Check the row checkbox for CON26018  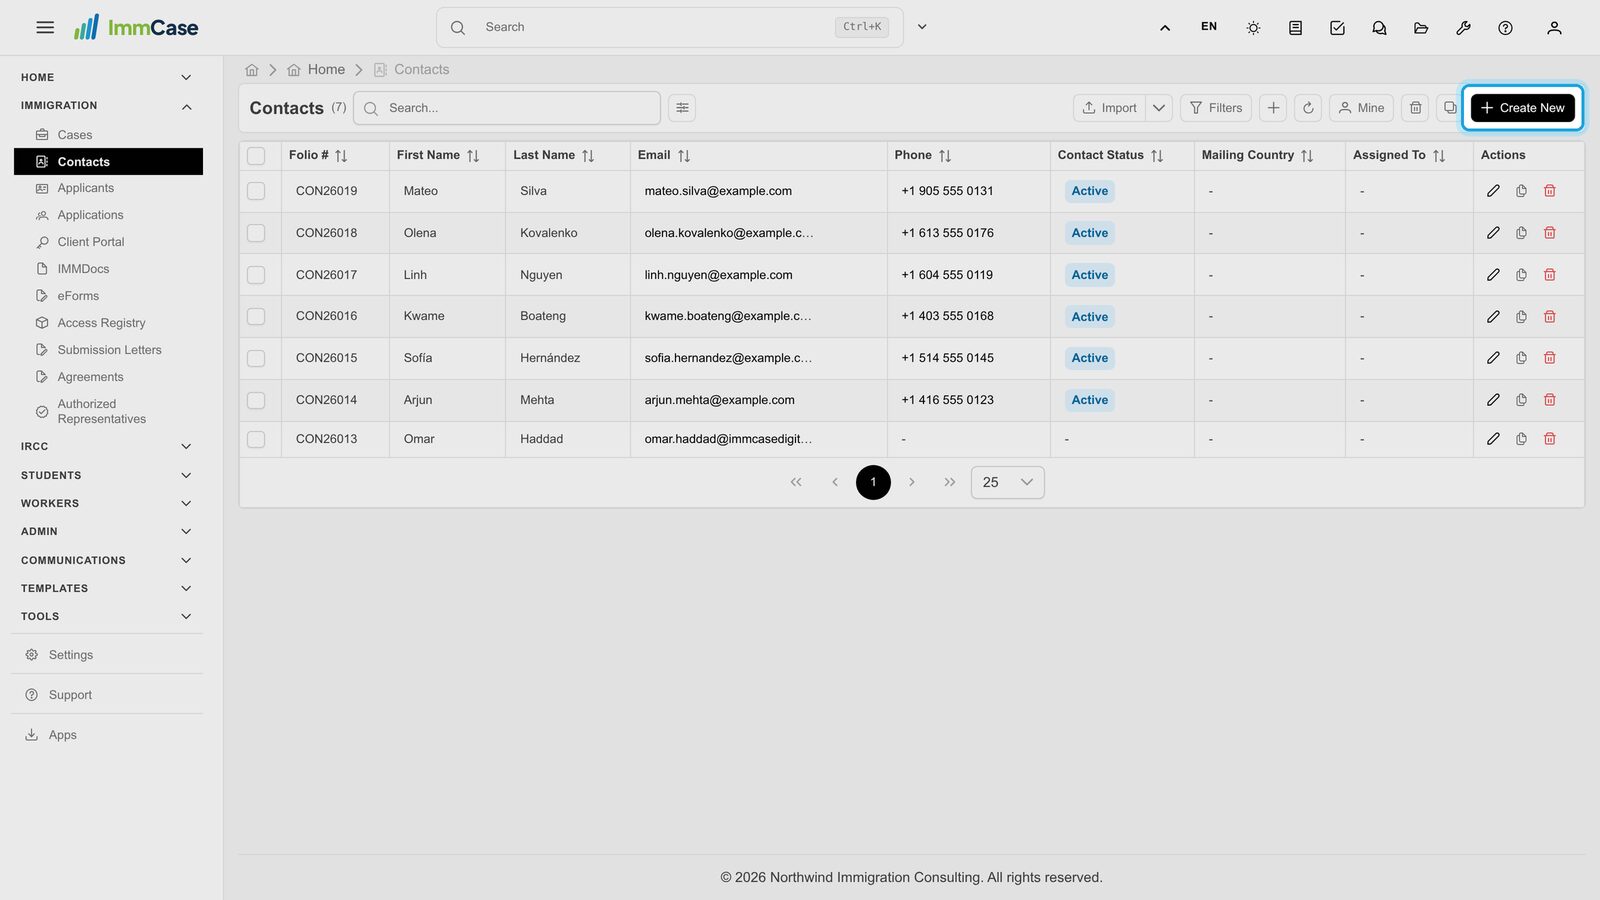point(256,233)
